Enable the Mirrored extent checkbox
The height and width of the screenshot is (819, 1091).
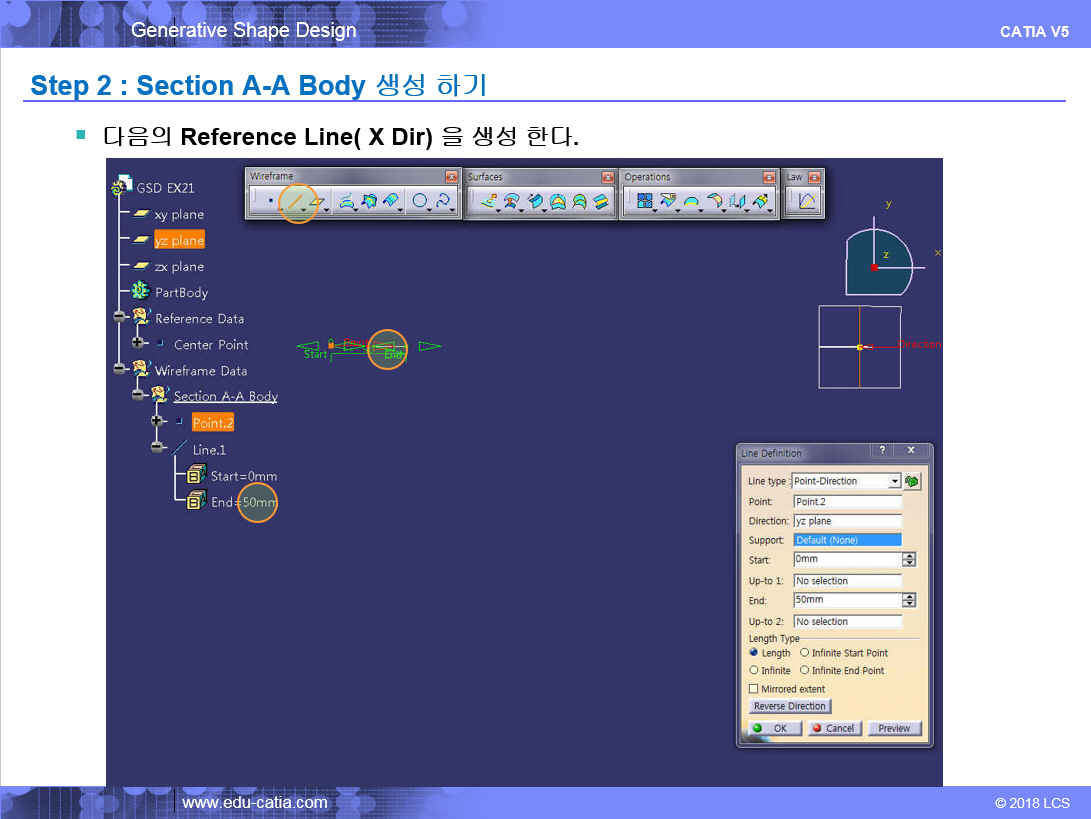pyautogui.click(x=754, y=689)
